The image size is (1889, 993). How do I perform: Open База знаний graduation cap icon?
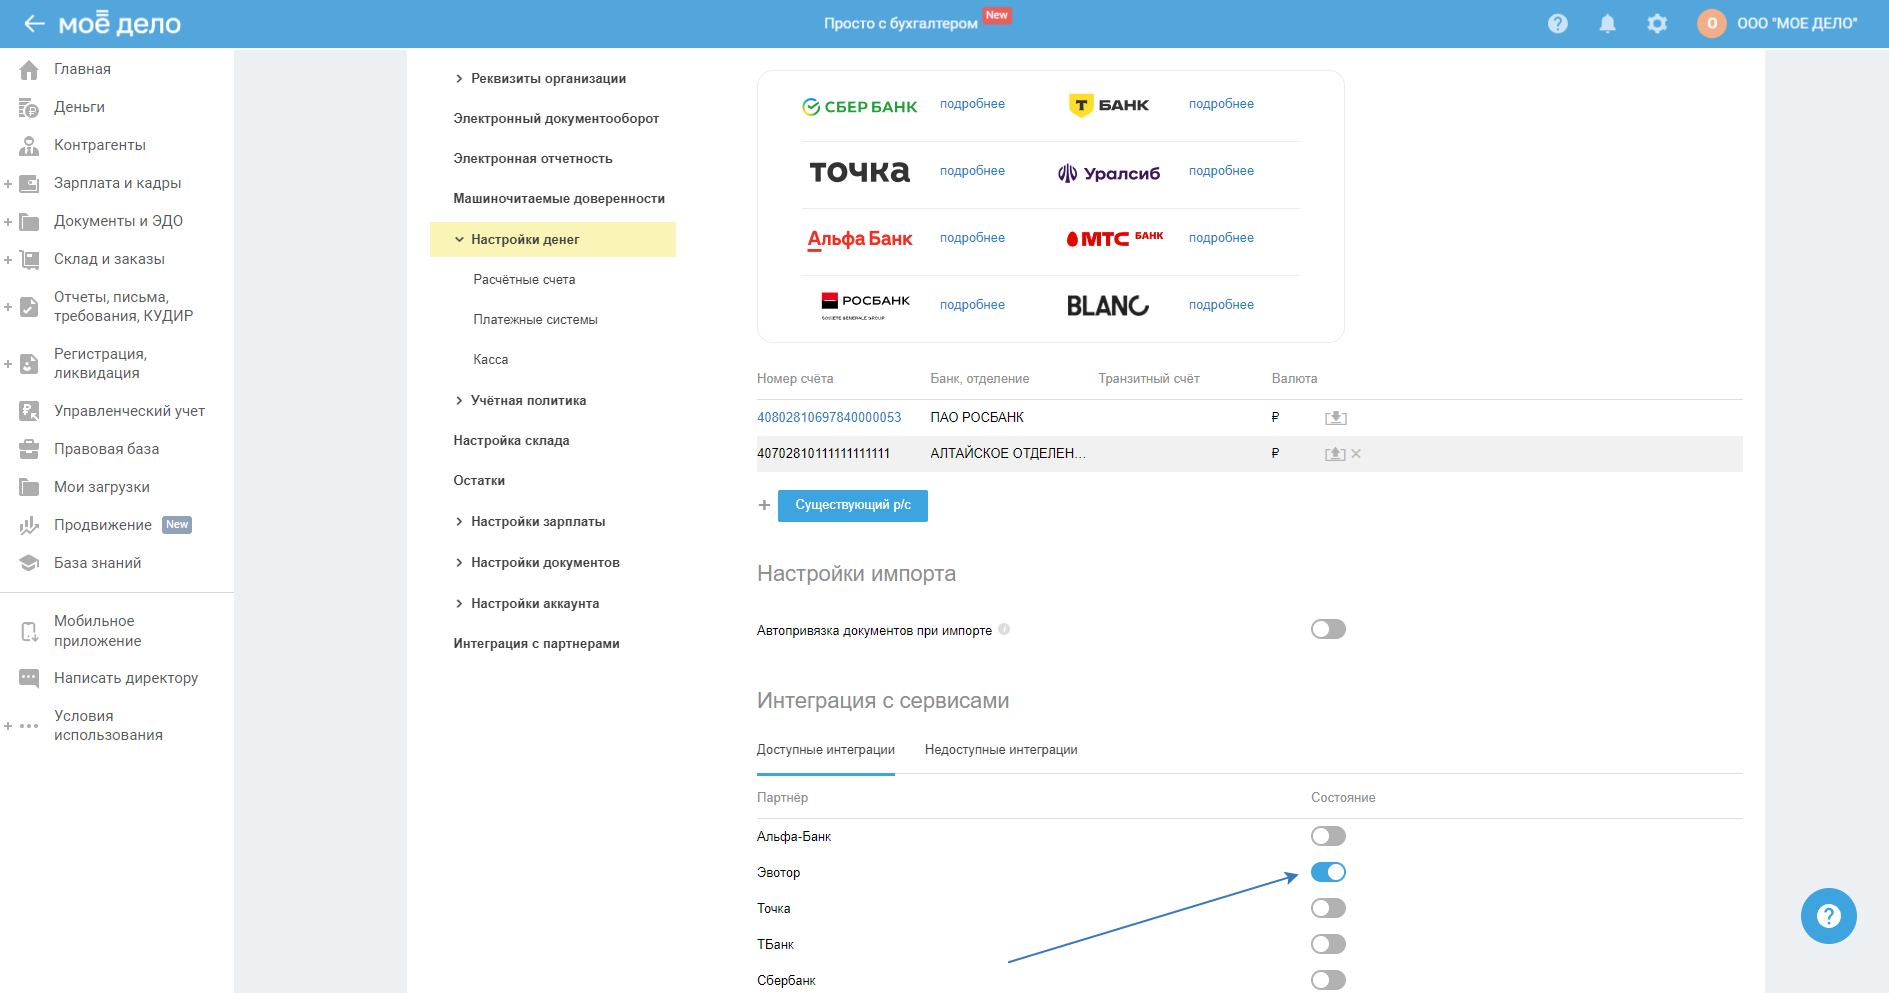[29, 563]
